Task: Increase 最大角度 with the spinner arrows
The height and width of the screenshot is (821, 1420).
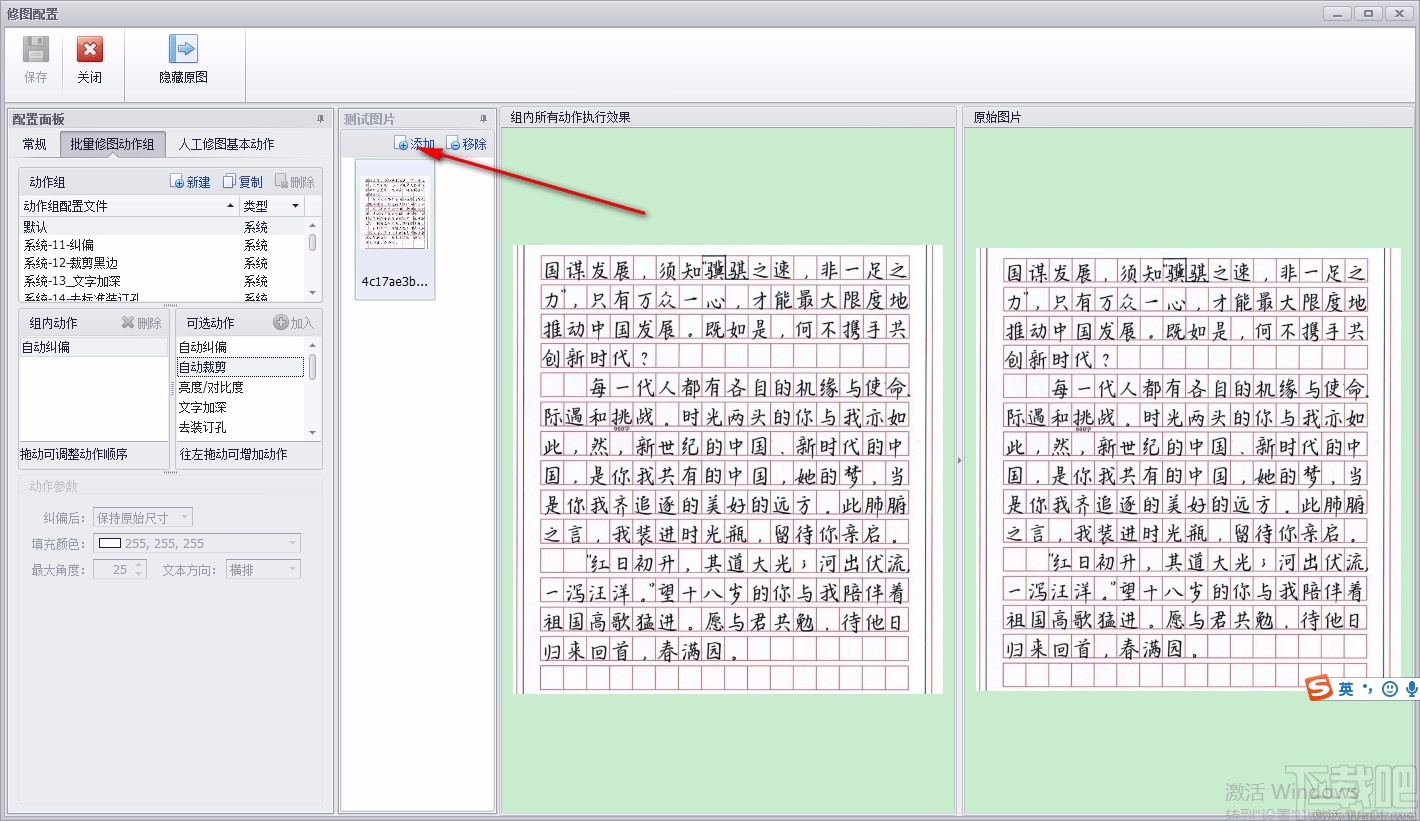Action: (x=139, y=565)
